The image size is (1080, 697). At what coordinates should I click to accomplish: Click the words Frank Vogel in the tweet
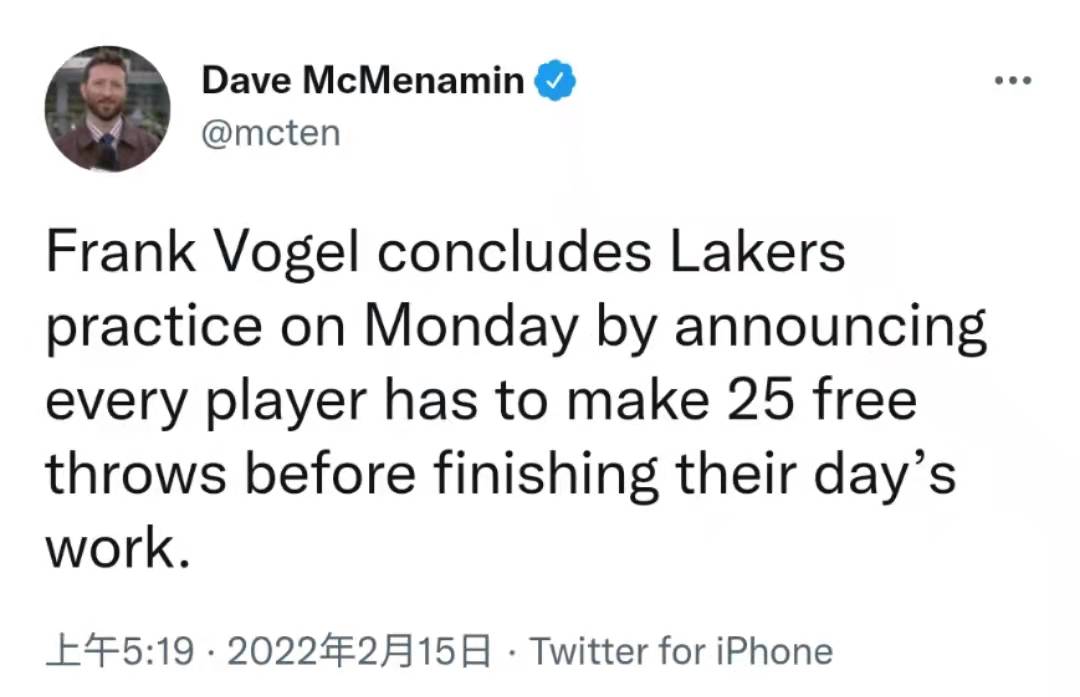tap(202, 253)
